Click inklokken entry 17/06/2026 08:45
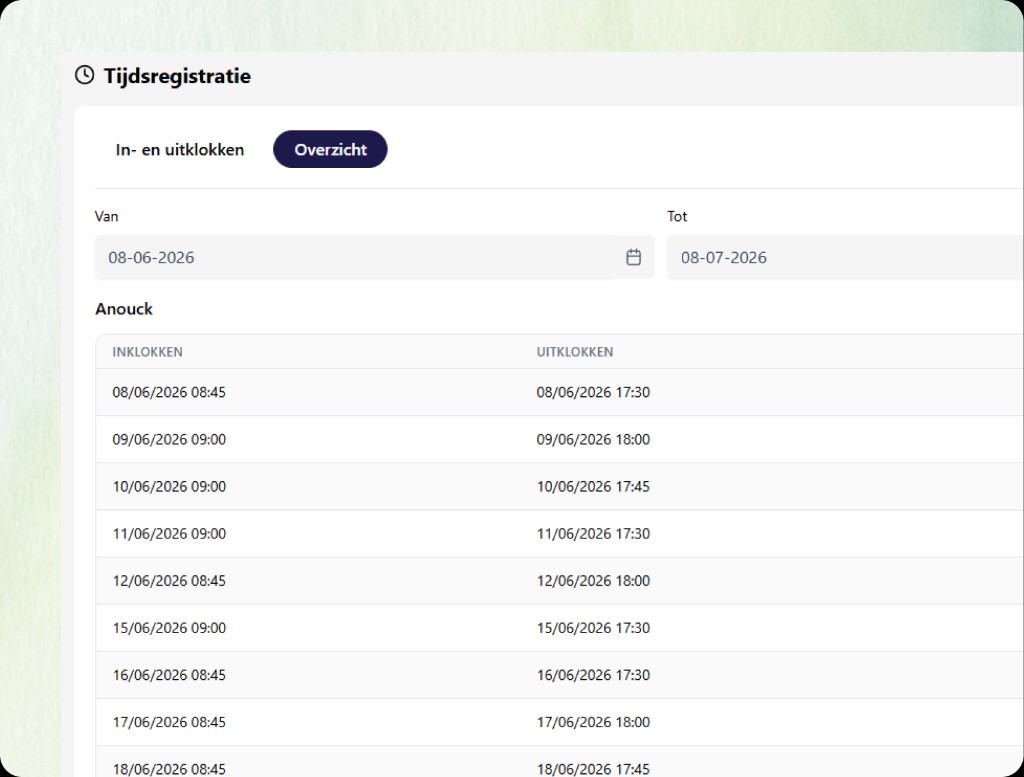 (x=169, y=722)
